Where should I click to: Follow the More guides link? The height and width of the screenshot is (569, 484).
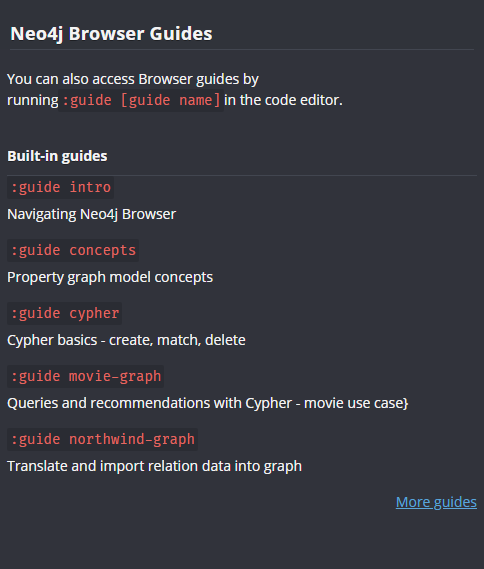click(x=436, y=502)
